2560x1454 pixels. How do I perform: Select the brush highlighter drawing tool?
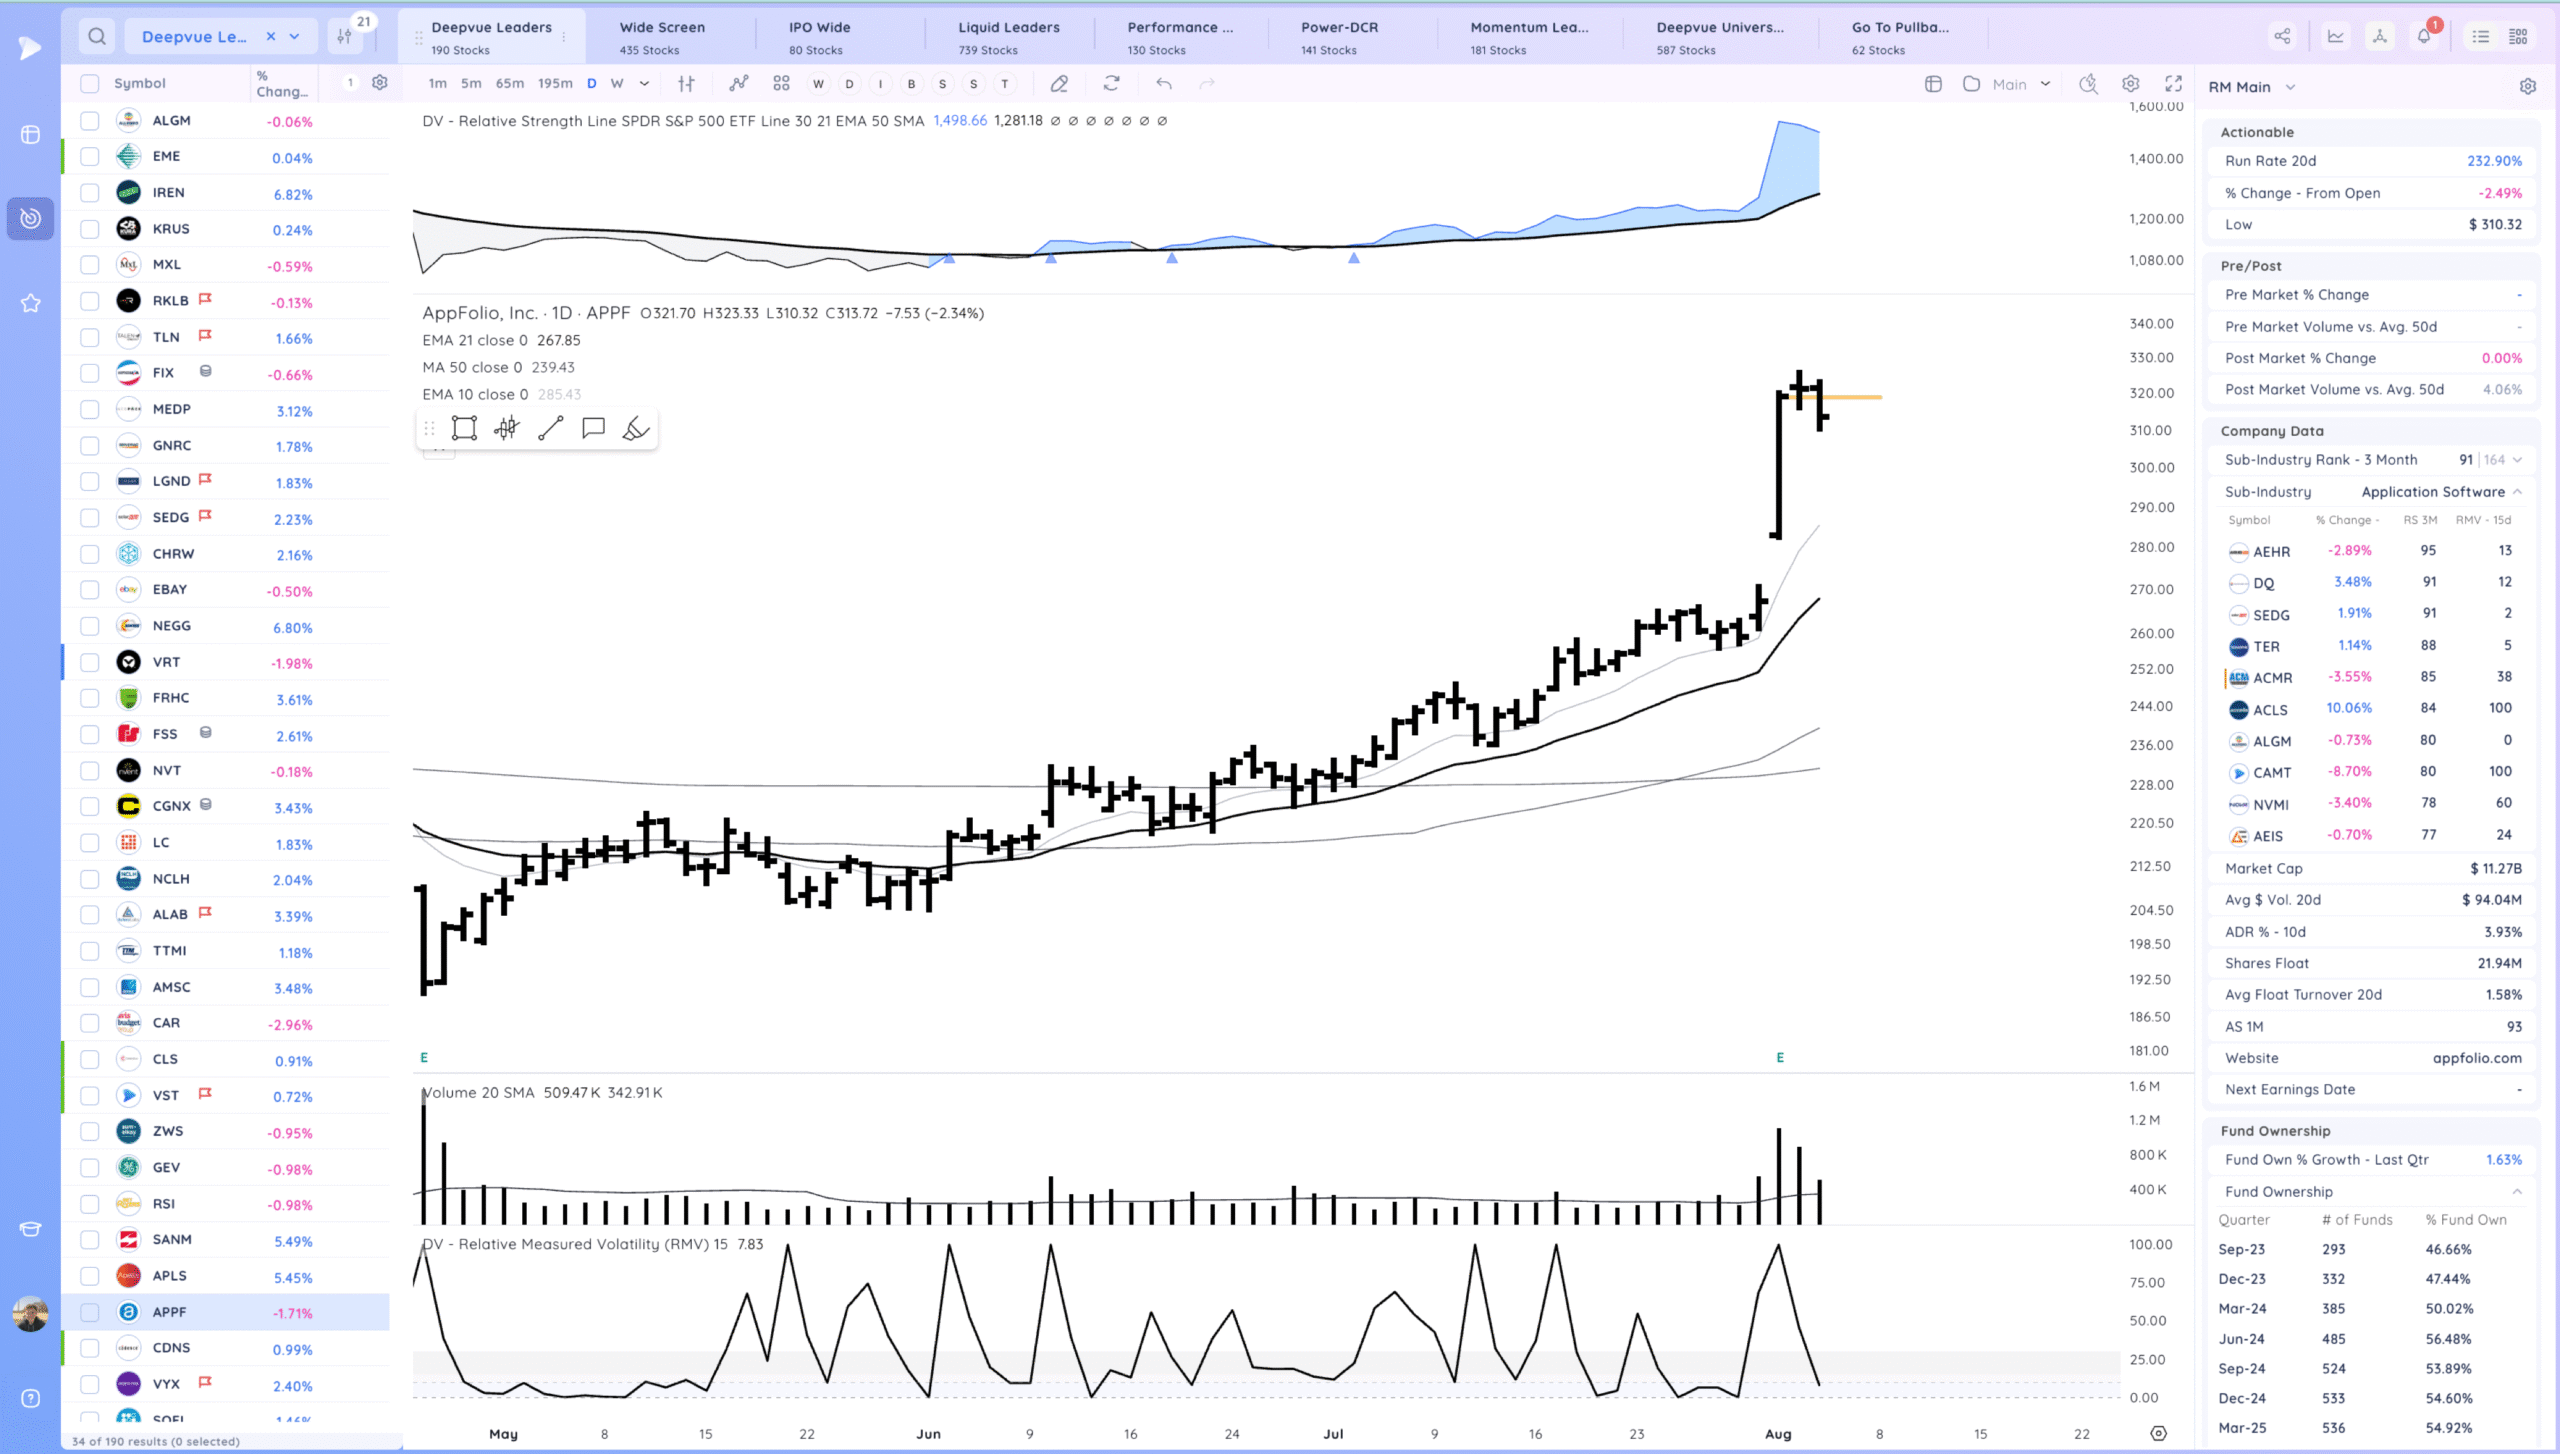tap(636, 429)
